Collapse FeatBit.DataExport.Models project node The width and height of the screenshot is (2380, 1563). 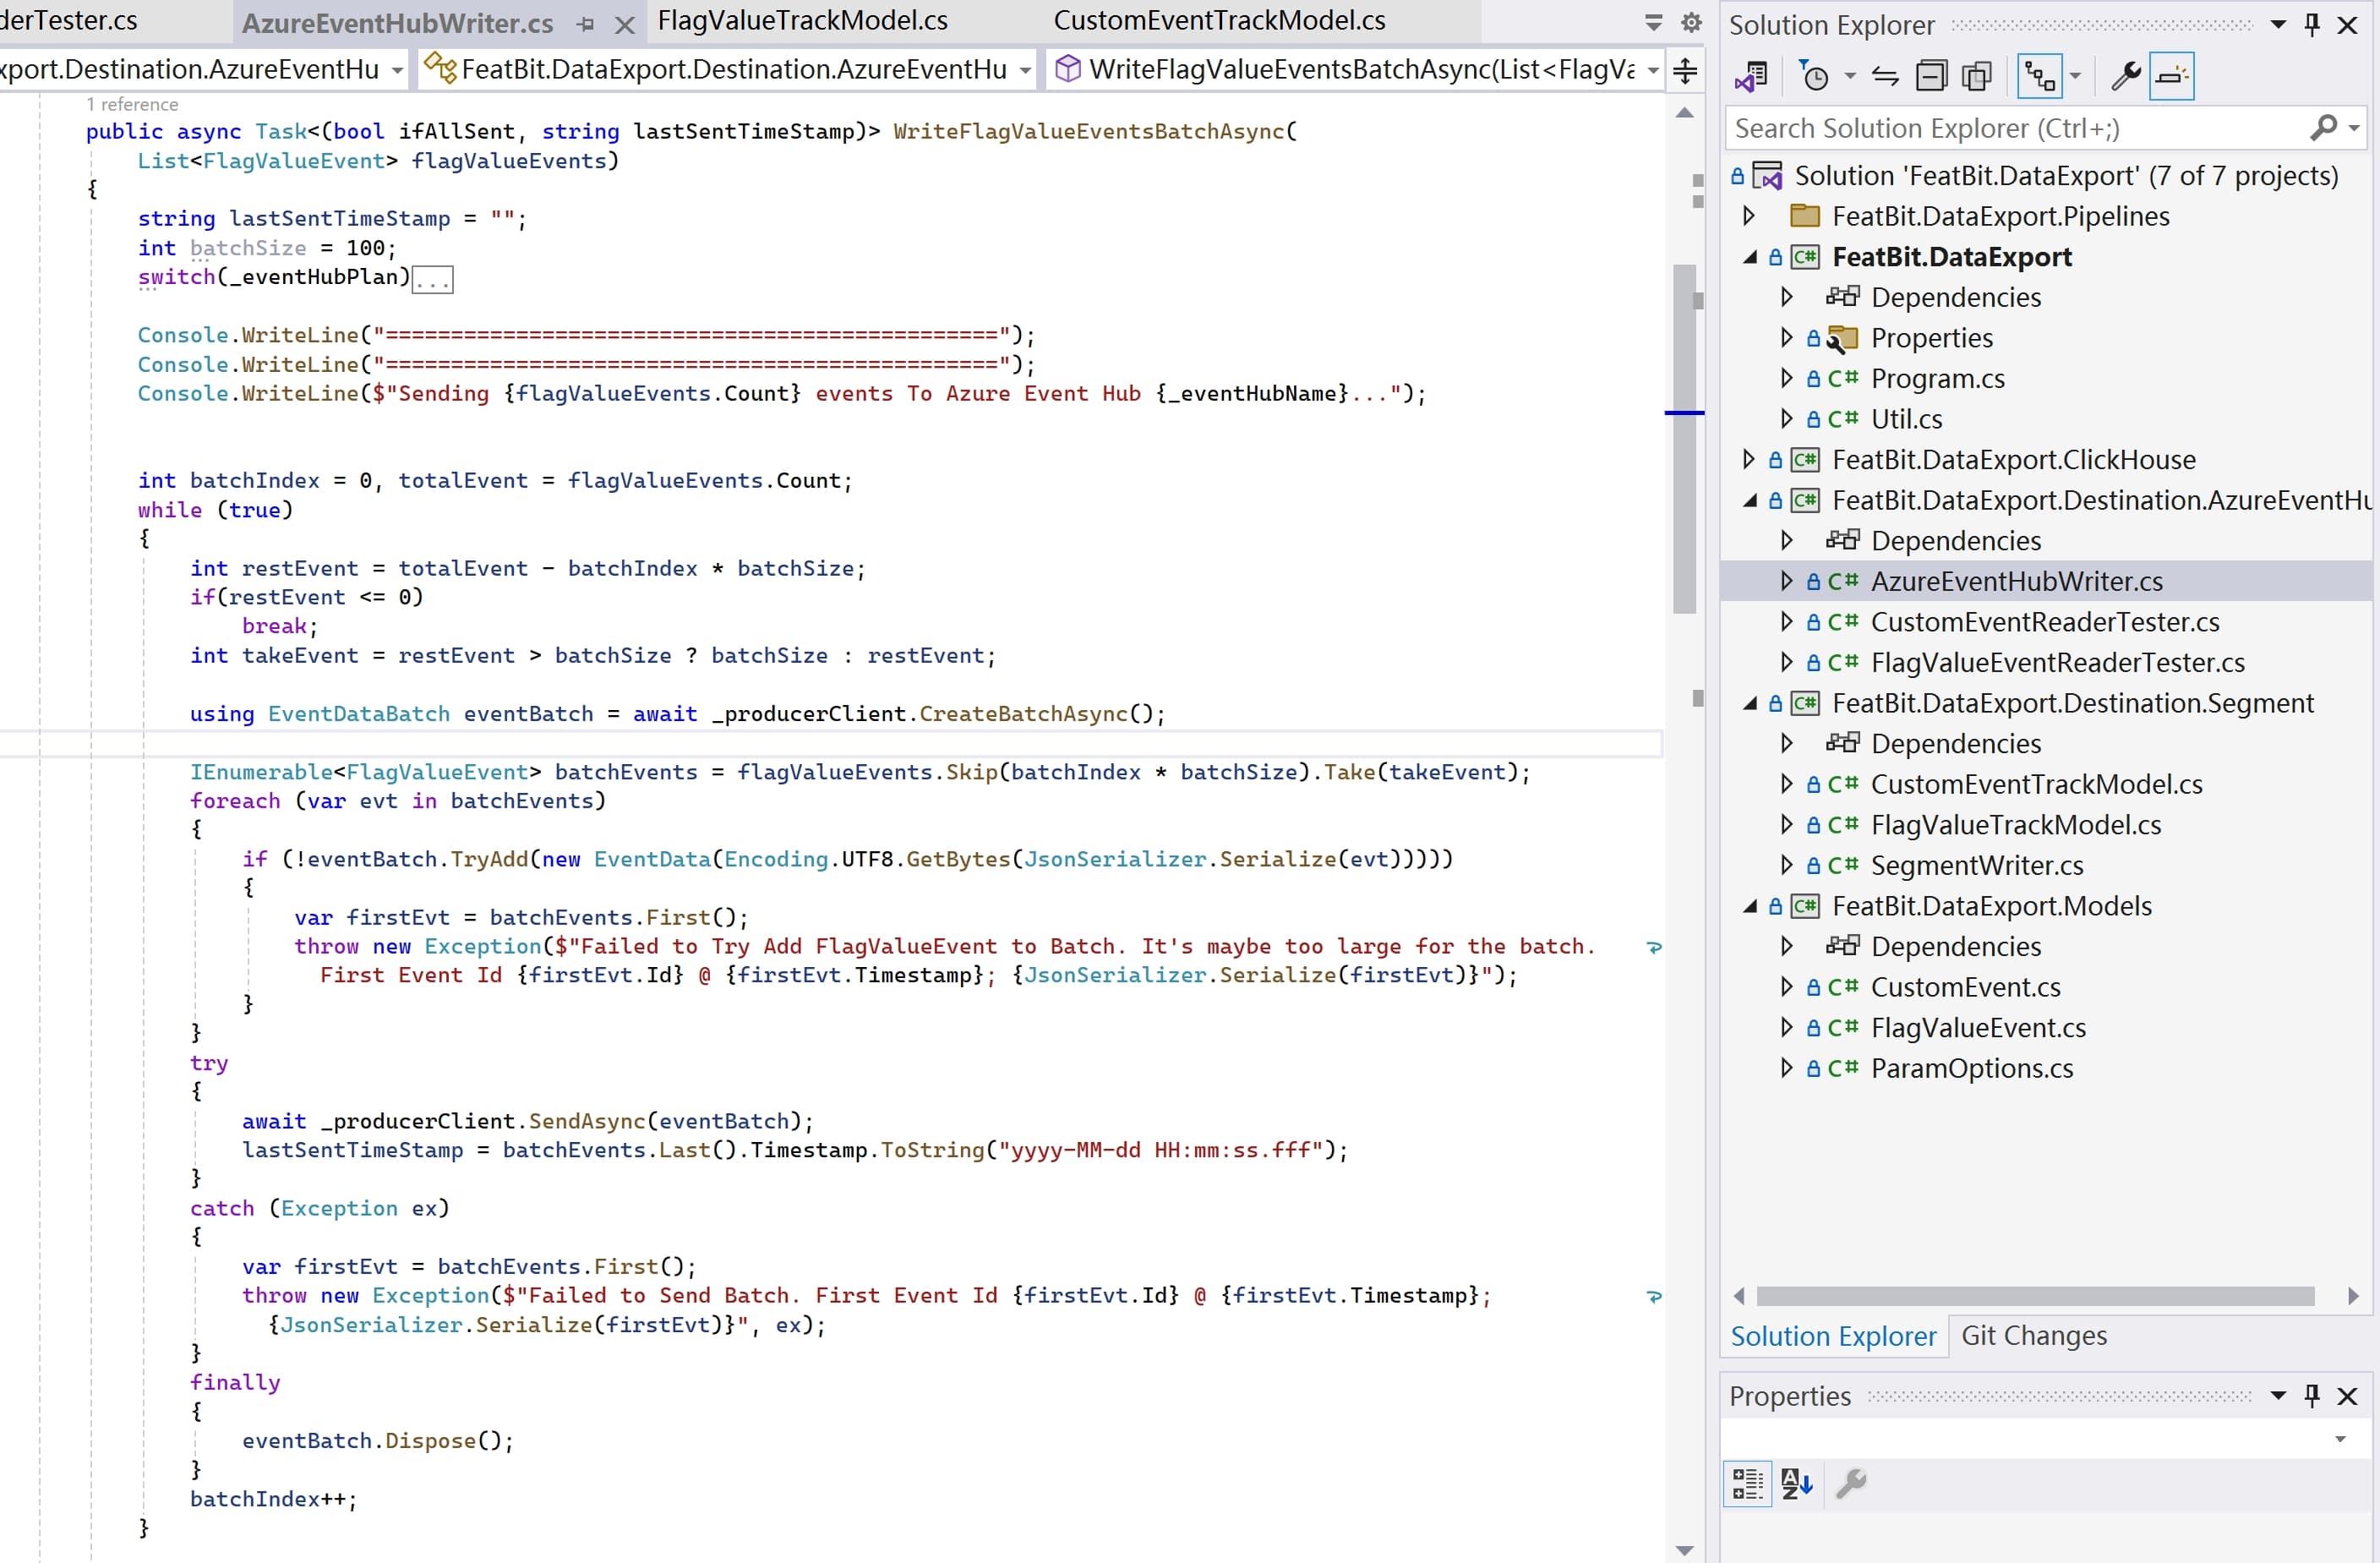(x=1750, y=906)
